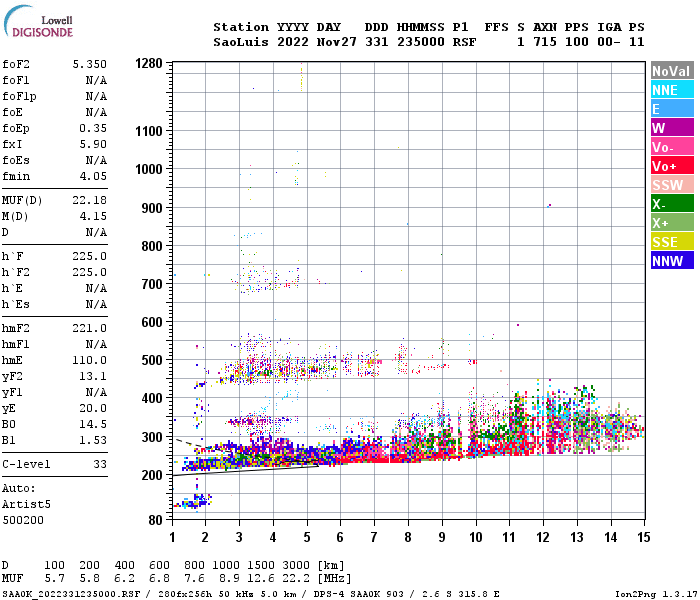Click the 3000 km distance in D row
The width and height of the screenshot is (700, 600).
point(296,565)
